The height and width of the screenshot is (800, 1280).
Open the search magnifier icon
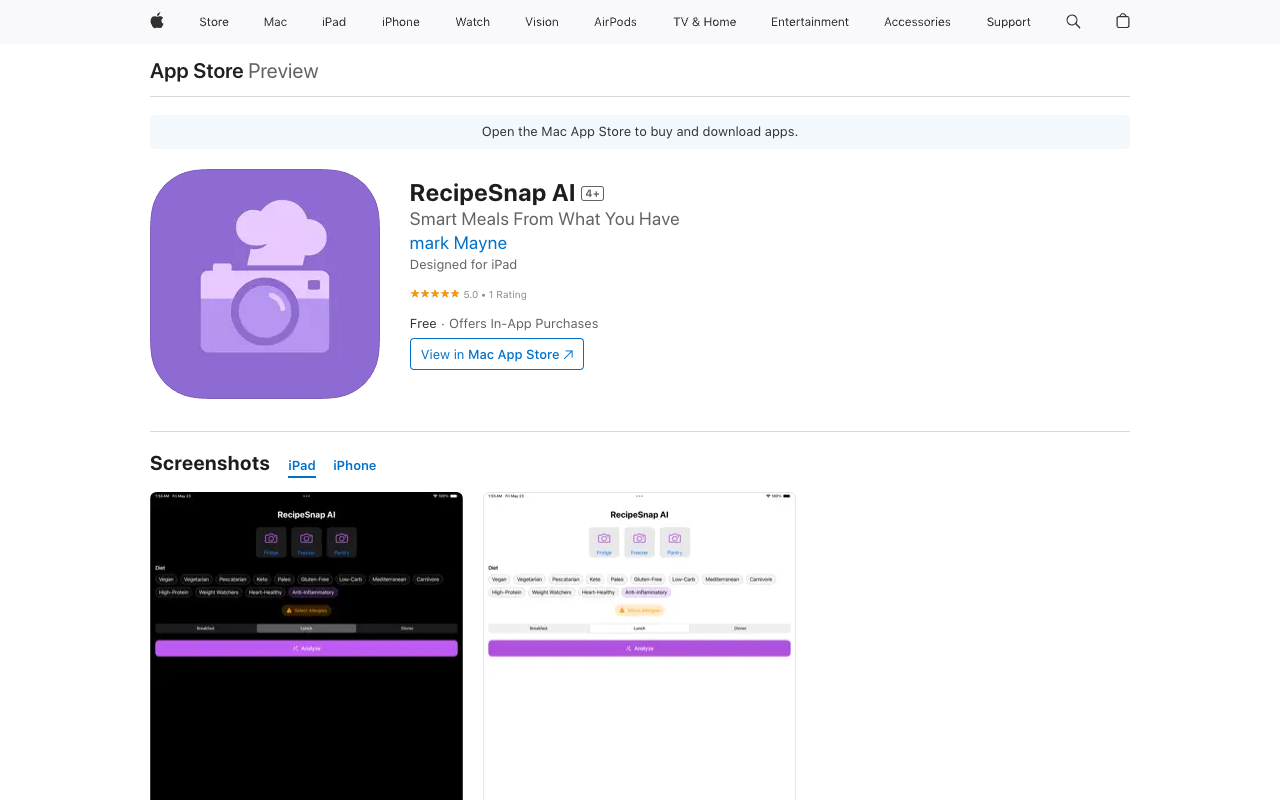click(1073, 21)
